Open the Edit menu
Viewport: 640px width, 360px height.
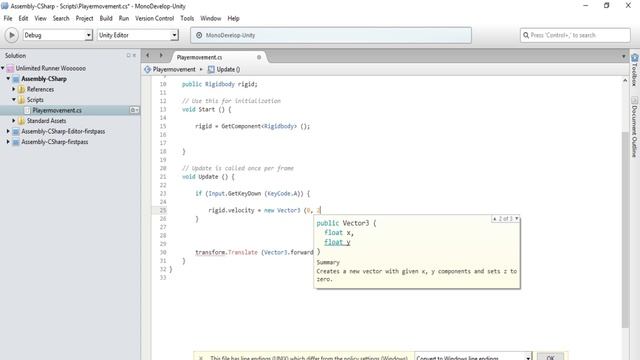tap(23, 18)
